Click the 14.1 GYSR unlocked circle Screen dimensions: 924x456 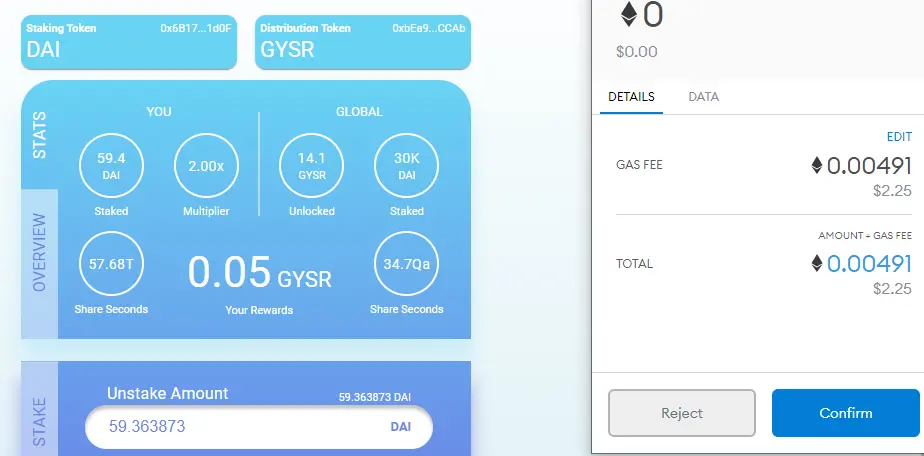tap(312, 166)
